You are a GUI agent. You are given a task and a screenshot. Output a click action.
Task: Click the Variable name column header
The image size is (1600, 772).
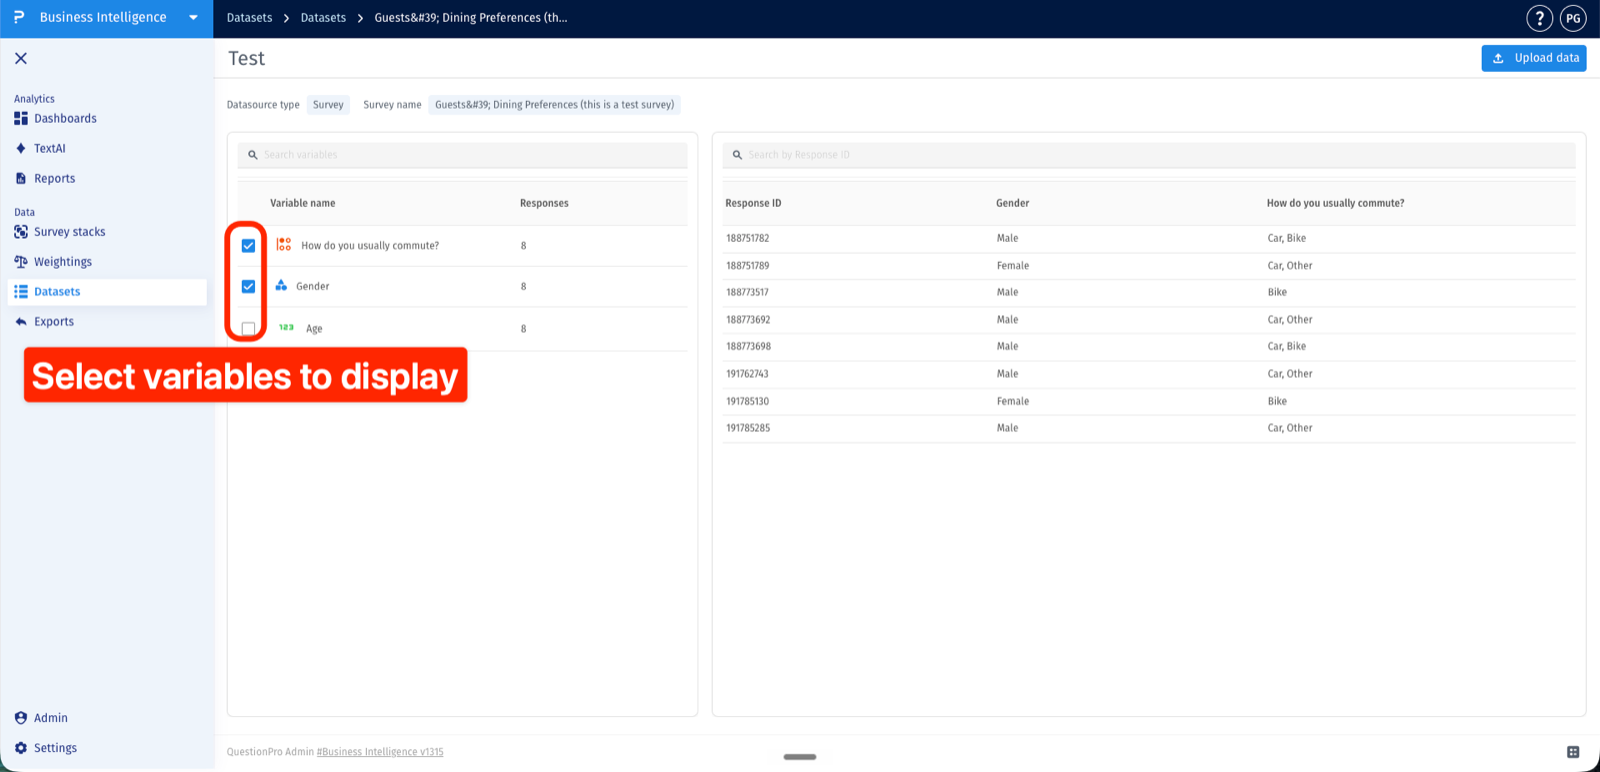click(x=303, y=203)
